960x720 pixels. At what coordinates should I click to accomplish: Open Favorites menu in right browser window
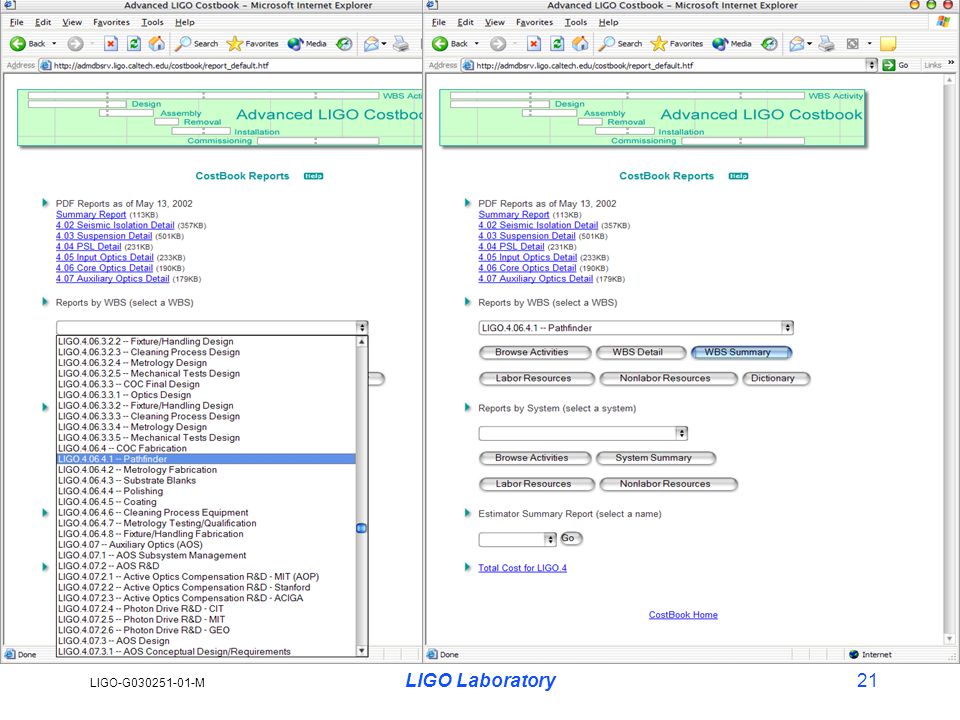[x=534, y=22]
